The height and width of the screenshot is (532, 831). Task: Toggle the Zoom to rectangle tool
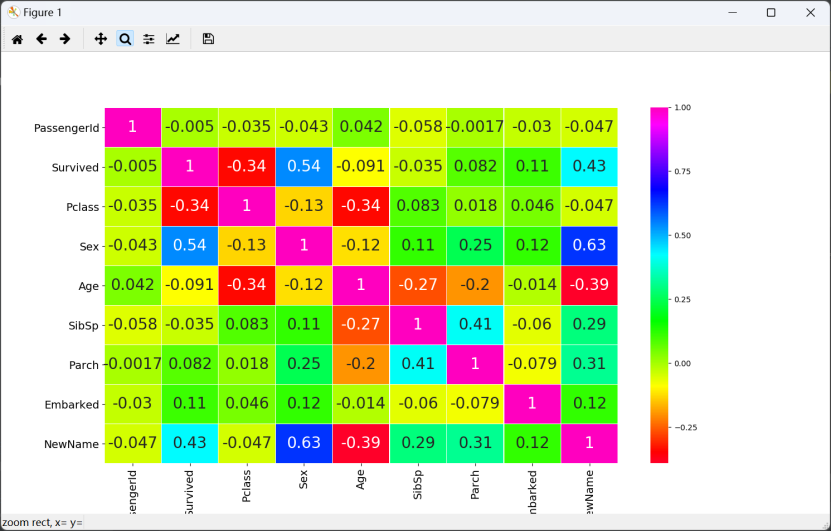click(x=125, y=39)
